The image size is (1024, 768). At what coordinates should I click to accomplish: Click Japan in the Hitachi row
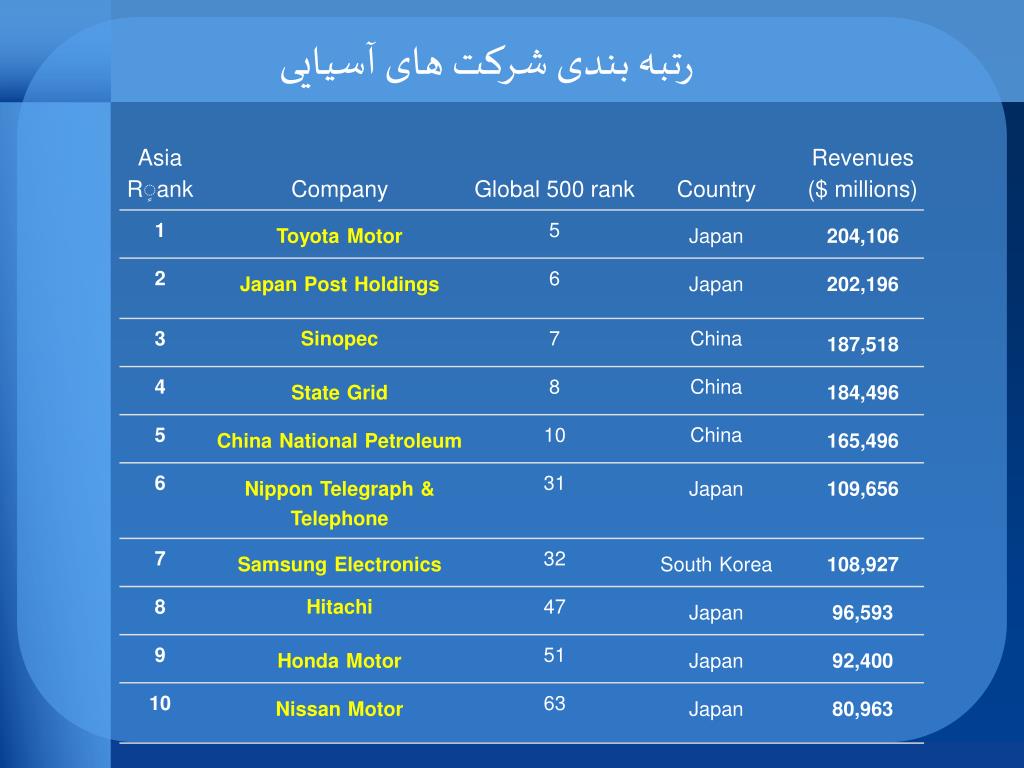click(716, 613)
